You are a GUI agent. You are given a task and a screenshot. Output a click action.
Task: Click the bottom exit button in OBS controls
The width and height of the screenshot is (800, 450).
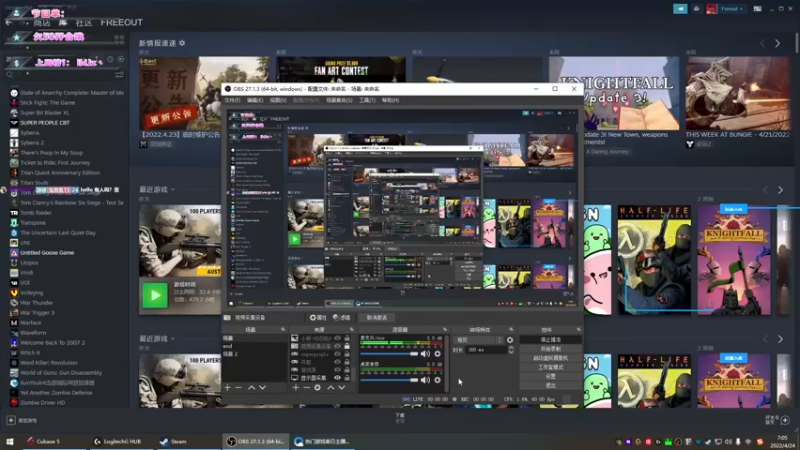(551, 385)
